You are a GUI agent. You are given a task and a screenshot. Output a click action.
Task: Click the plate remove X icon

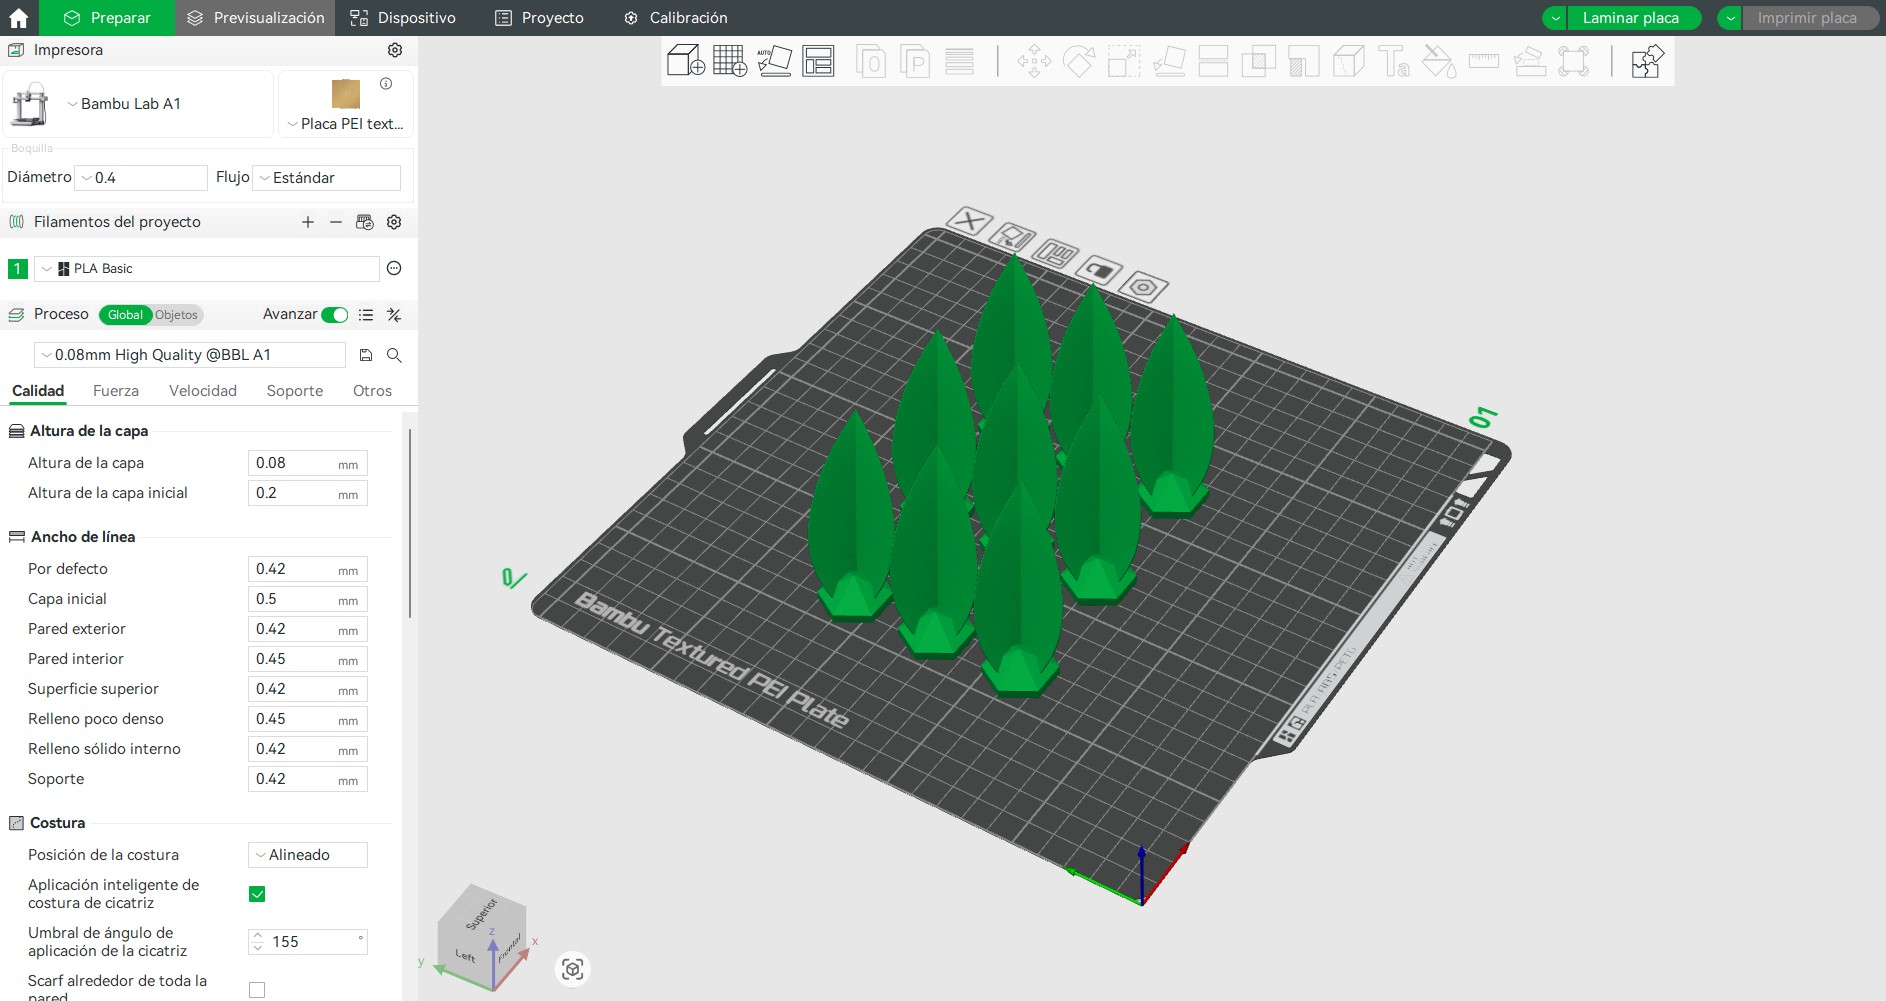970,220
